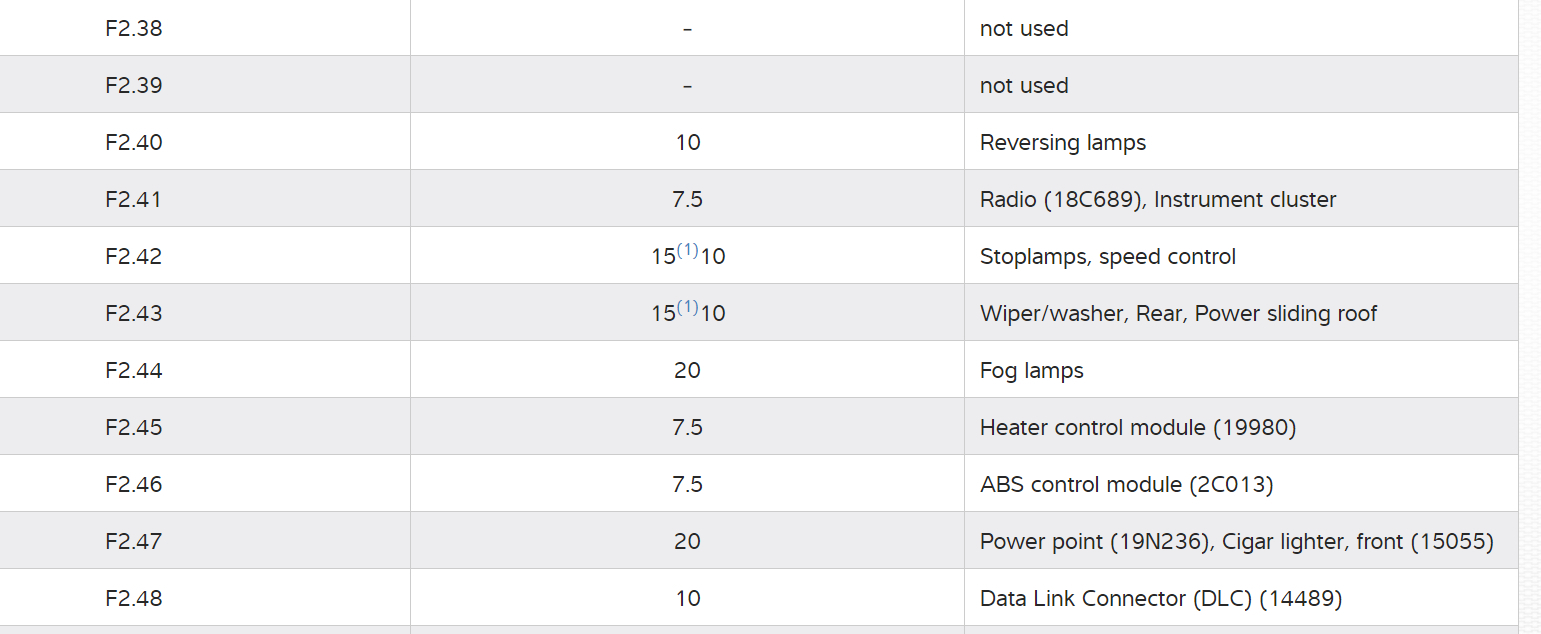Click the 'Reversing lamps' description text

(x=1062, y=142)
